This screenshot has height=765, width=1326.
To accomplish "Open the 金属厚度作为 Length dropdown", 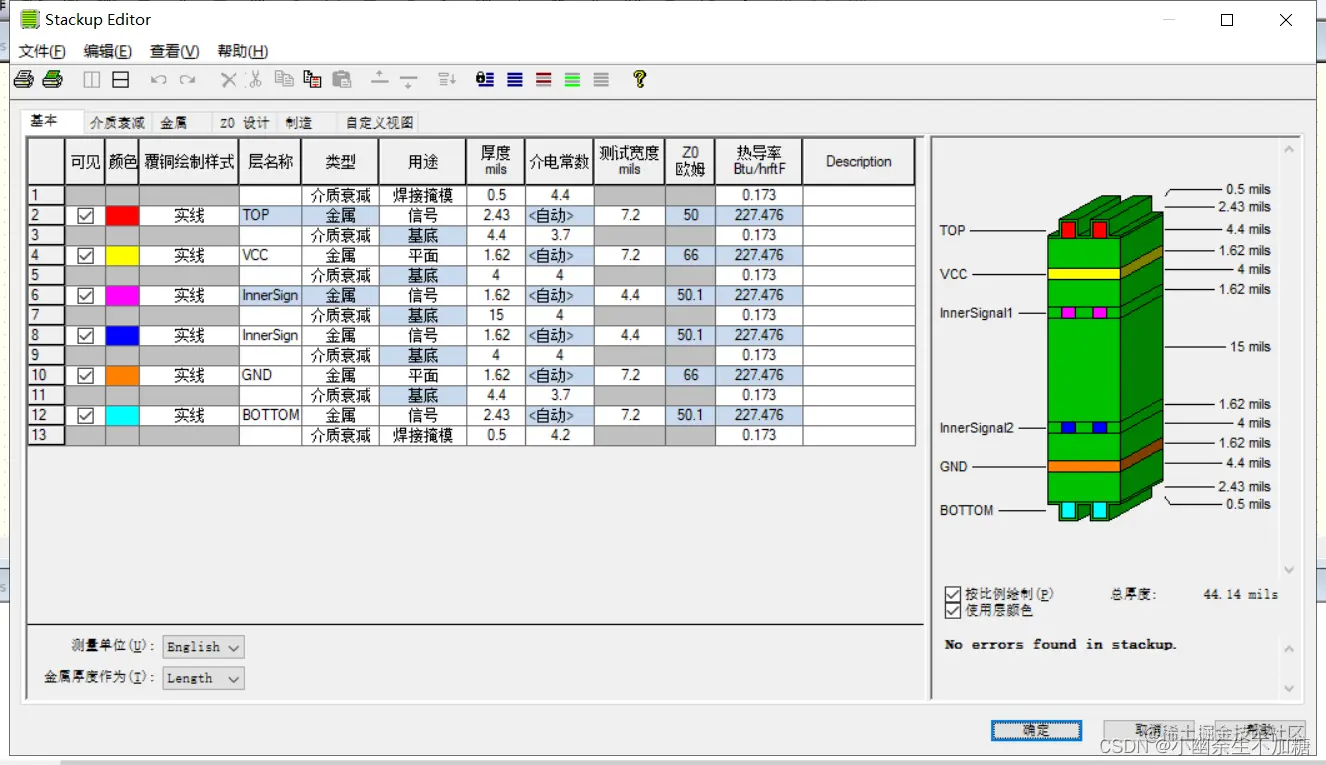I will (203, 678).
